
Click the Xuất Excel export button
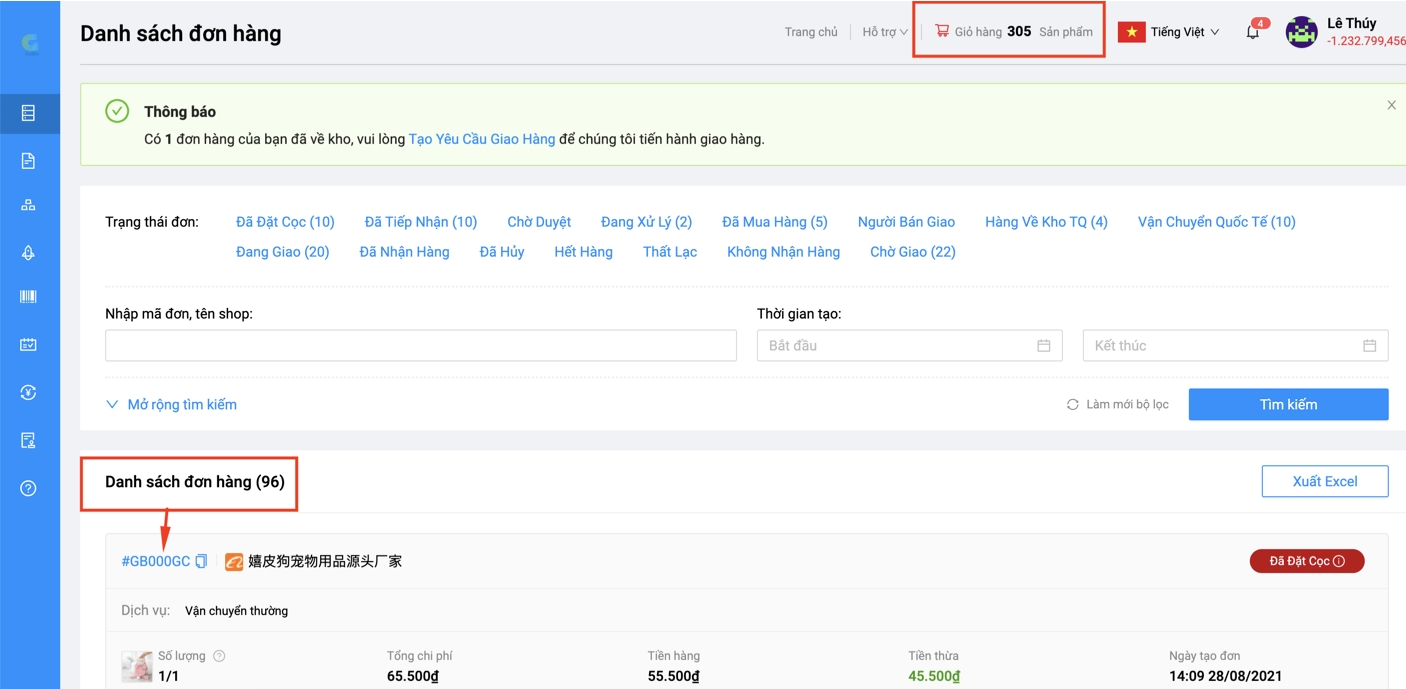coord(1324,481)
